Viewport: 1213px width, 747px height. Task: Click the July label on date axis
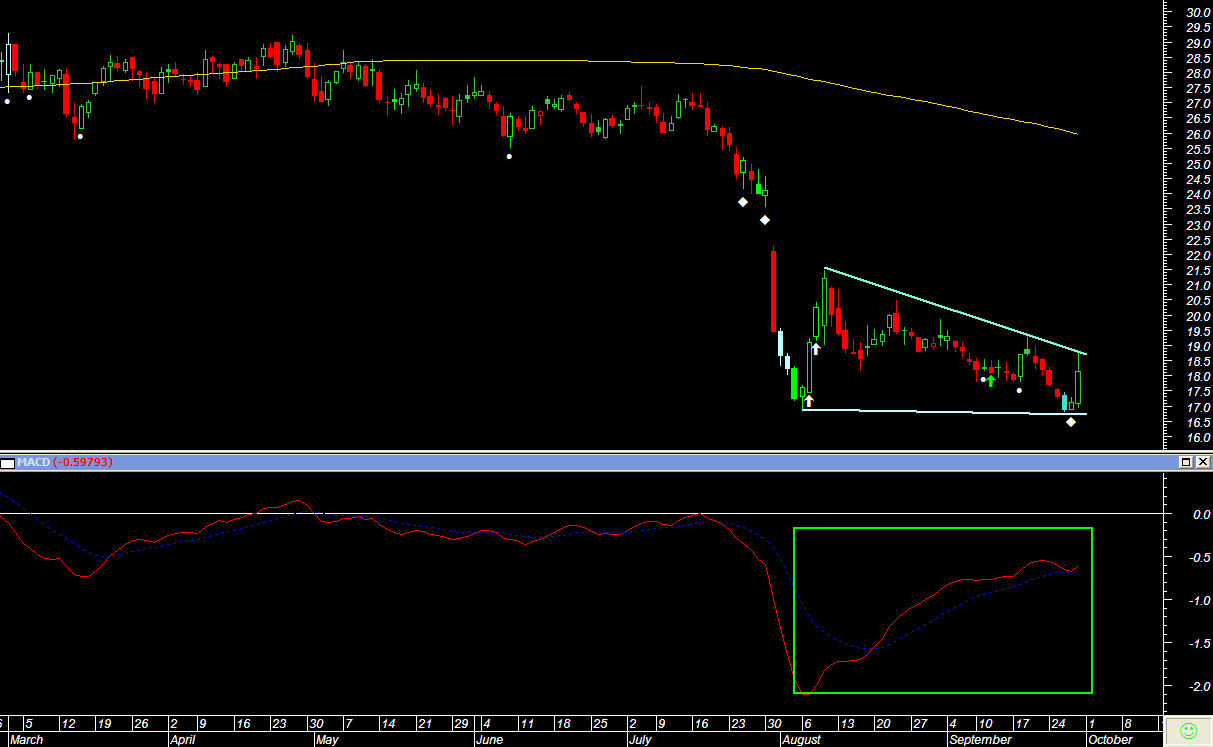click(x=639, y=740)
